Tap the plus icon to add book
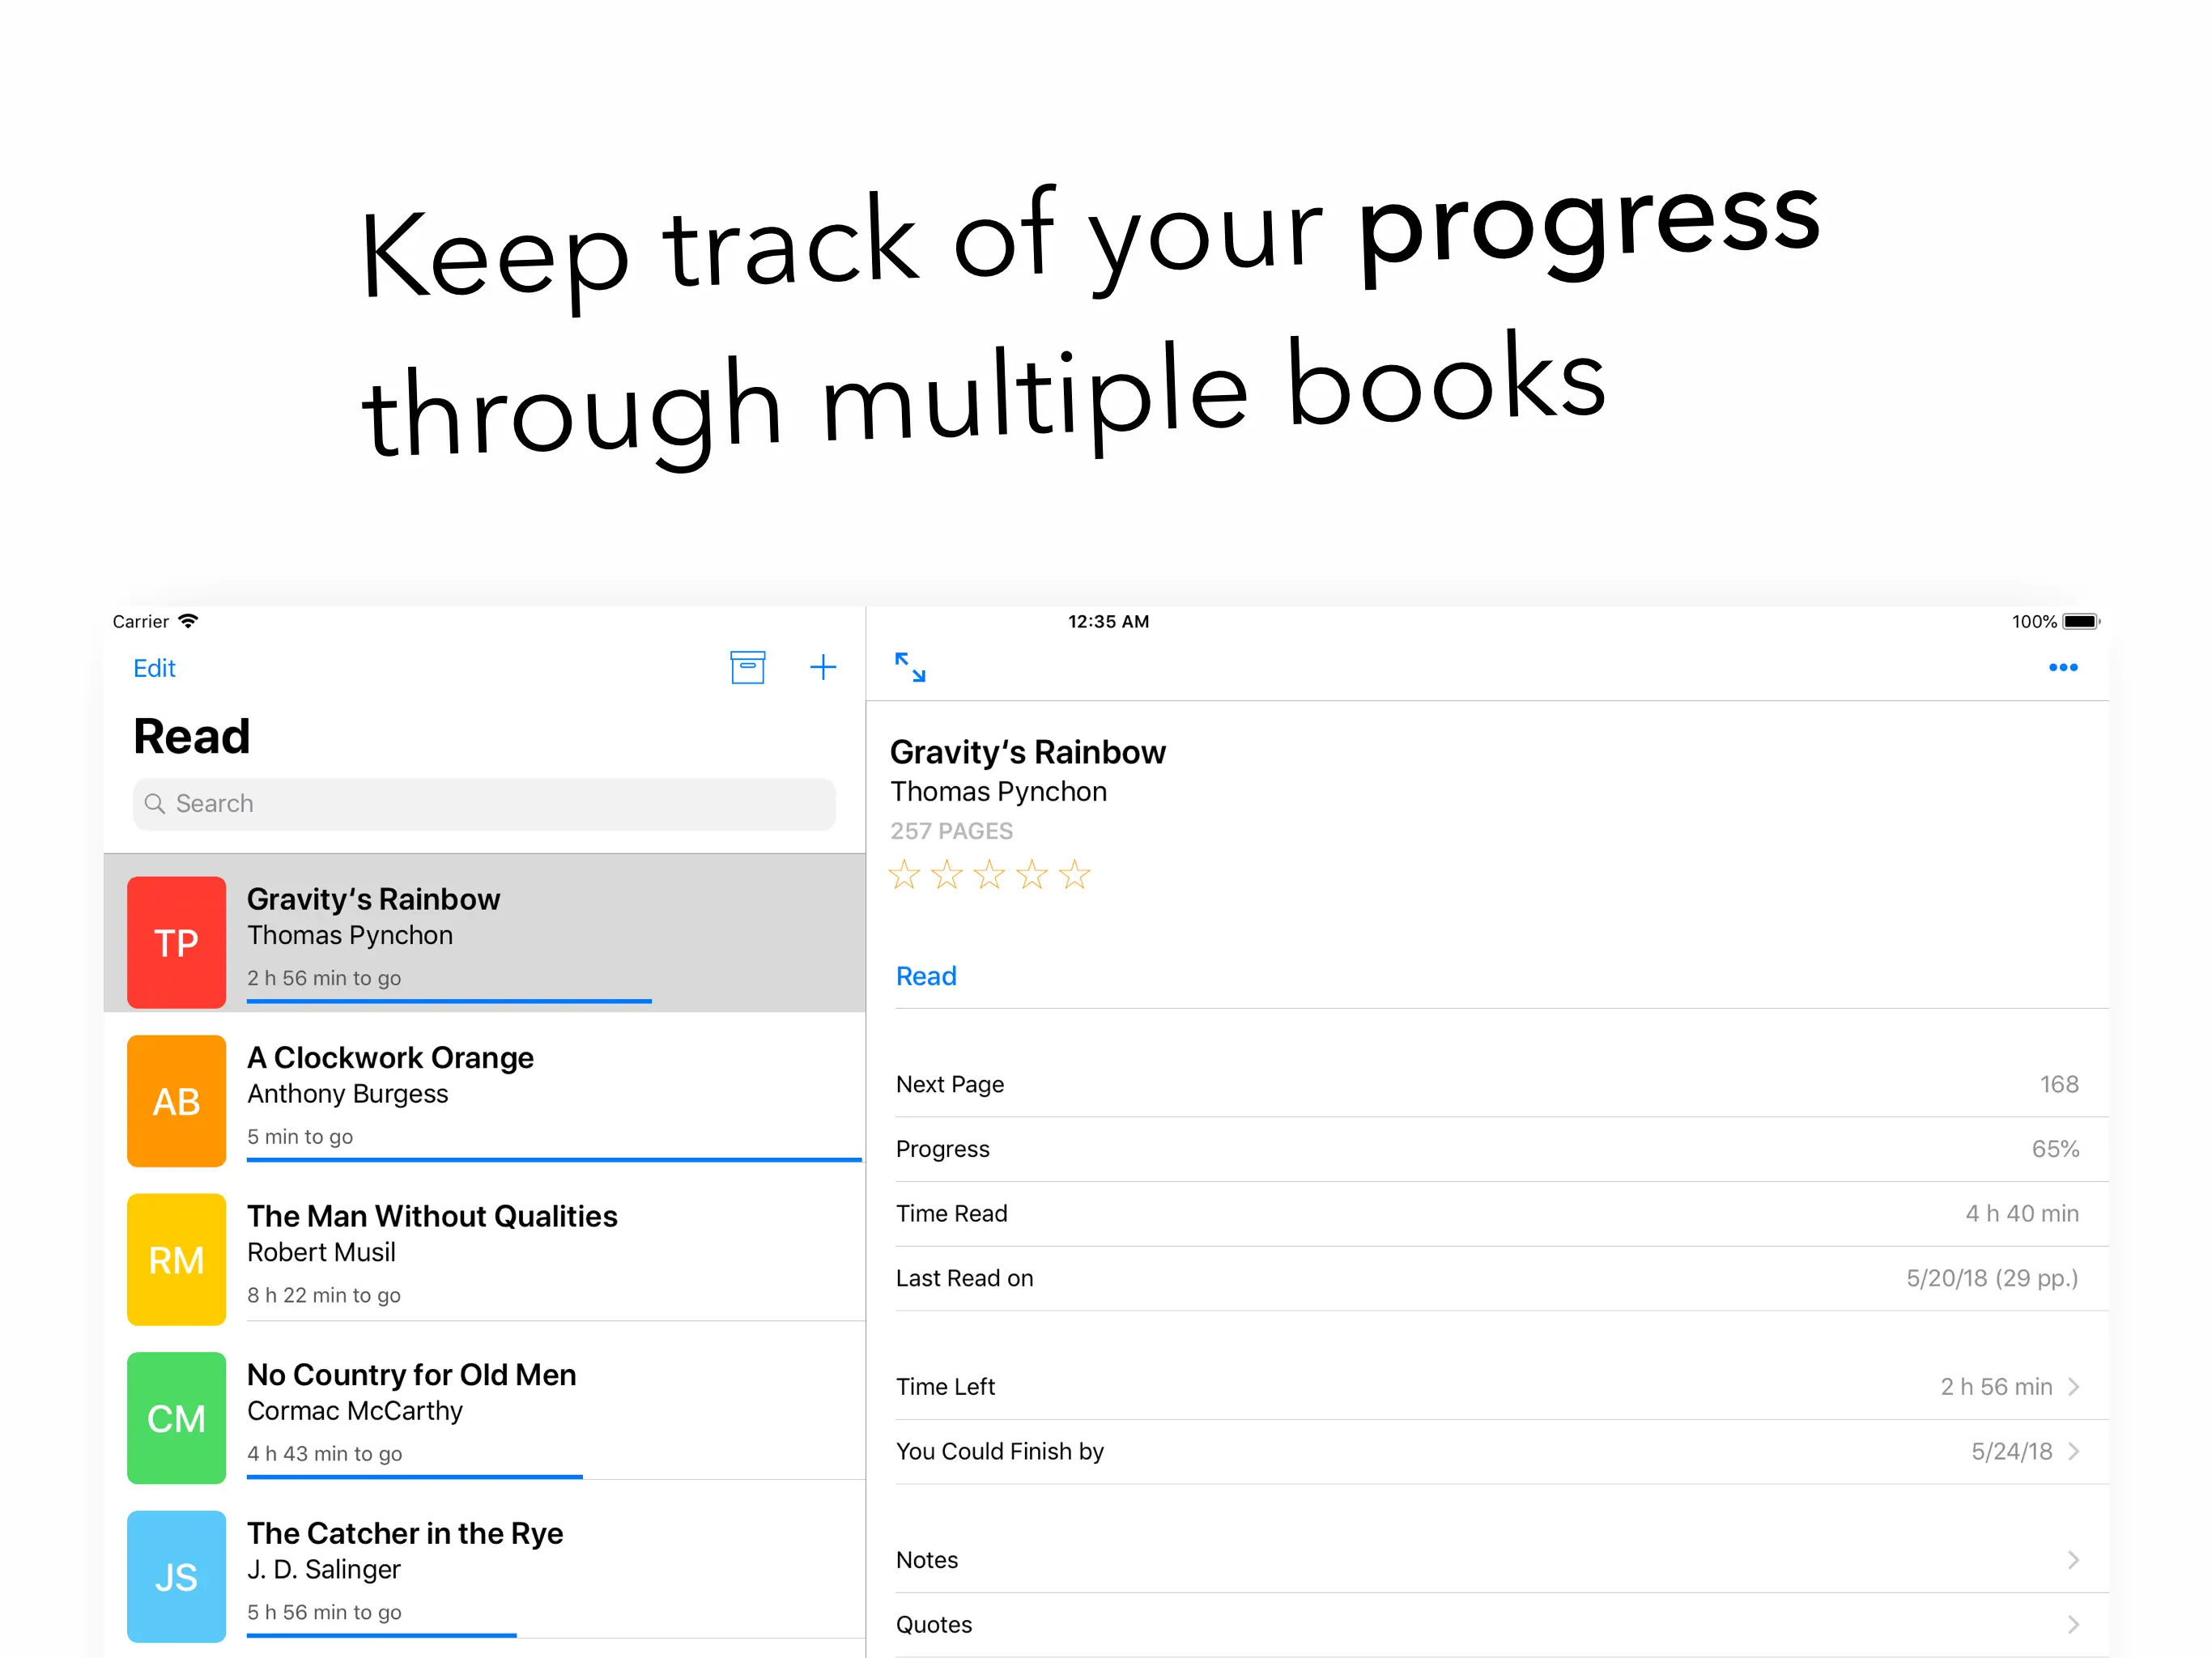Image resolution: width=2212 pixels, height=1658 pixels. [822, 667]
